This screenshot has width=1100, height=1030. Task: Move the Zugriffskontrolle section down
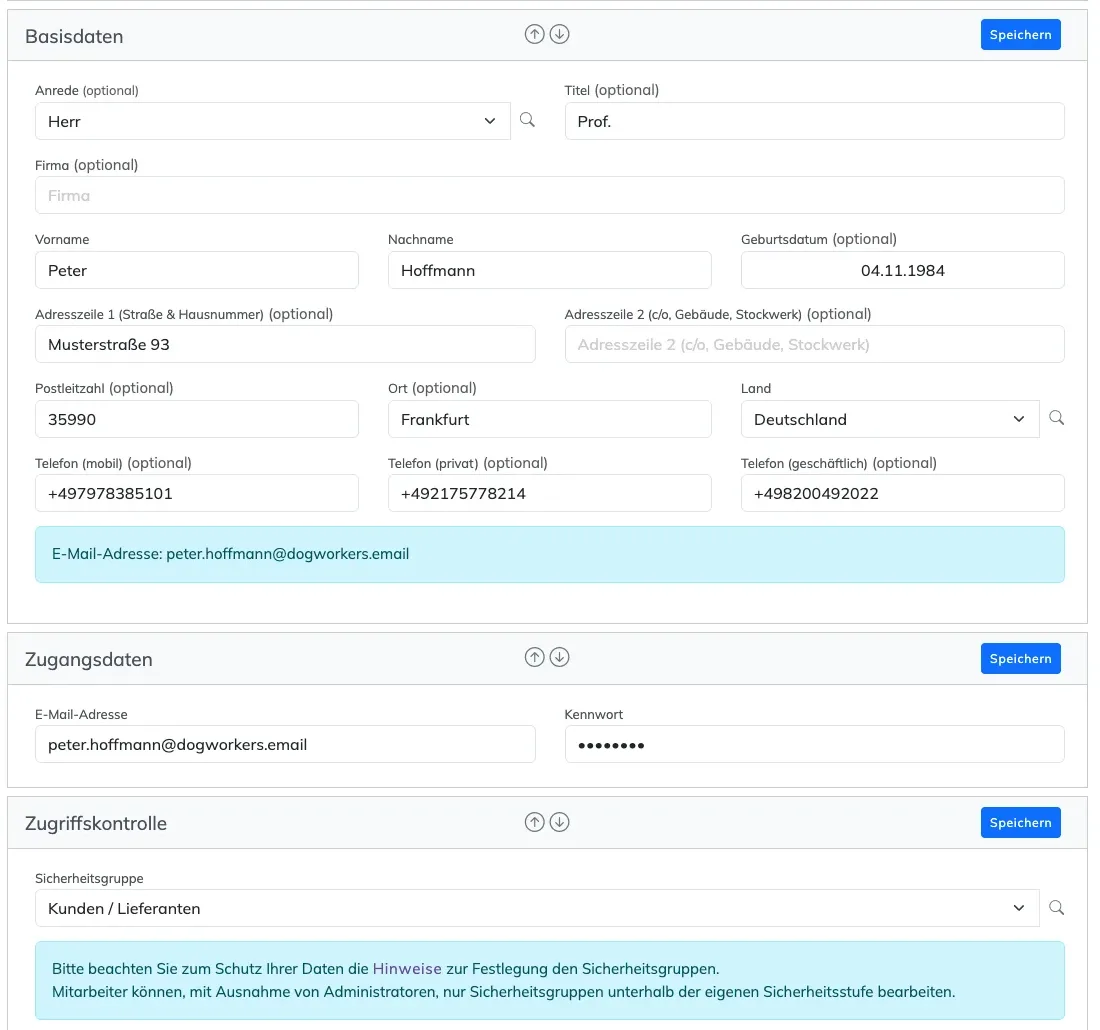coord(559,822)
